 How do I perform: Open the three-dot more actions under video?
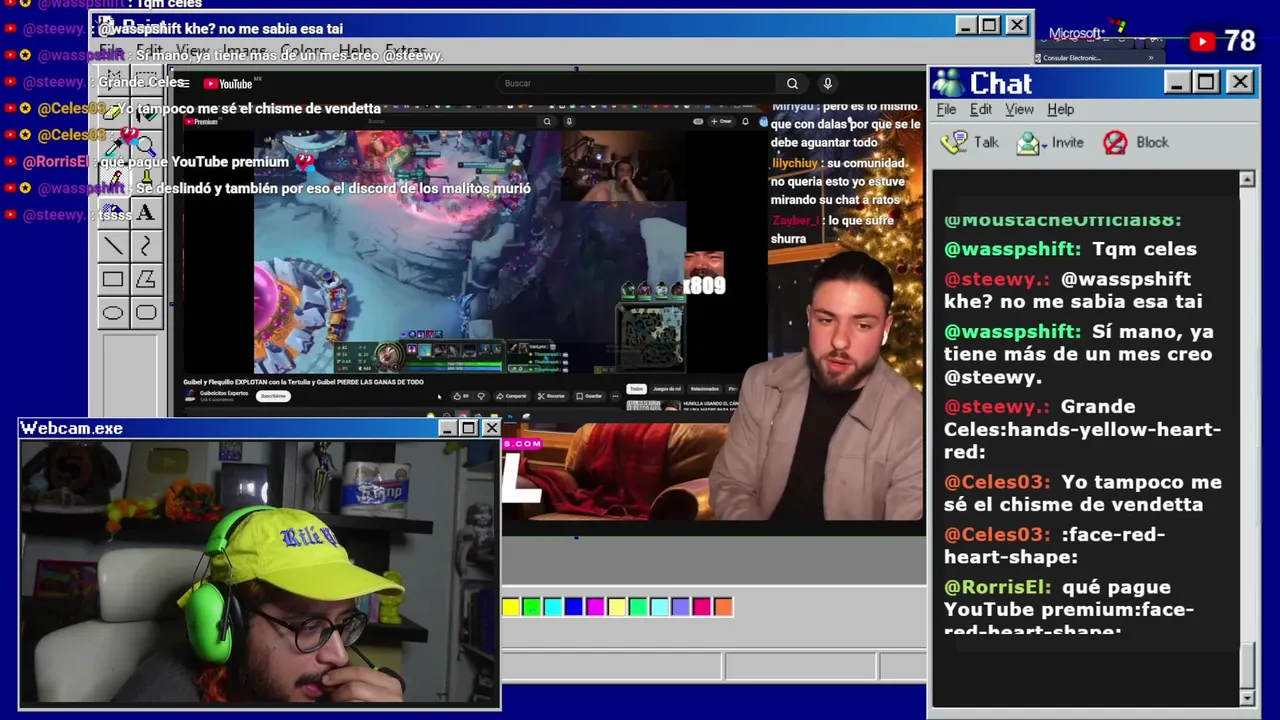(x=615, y=396)
